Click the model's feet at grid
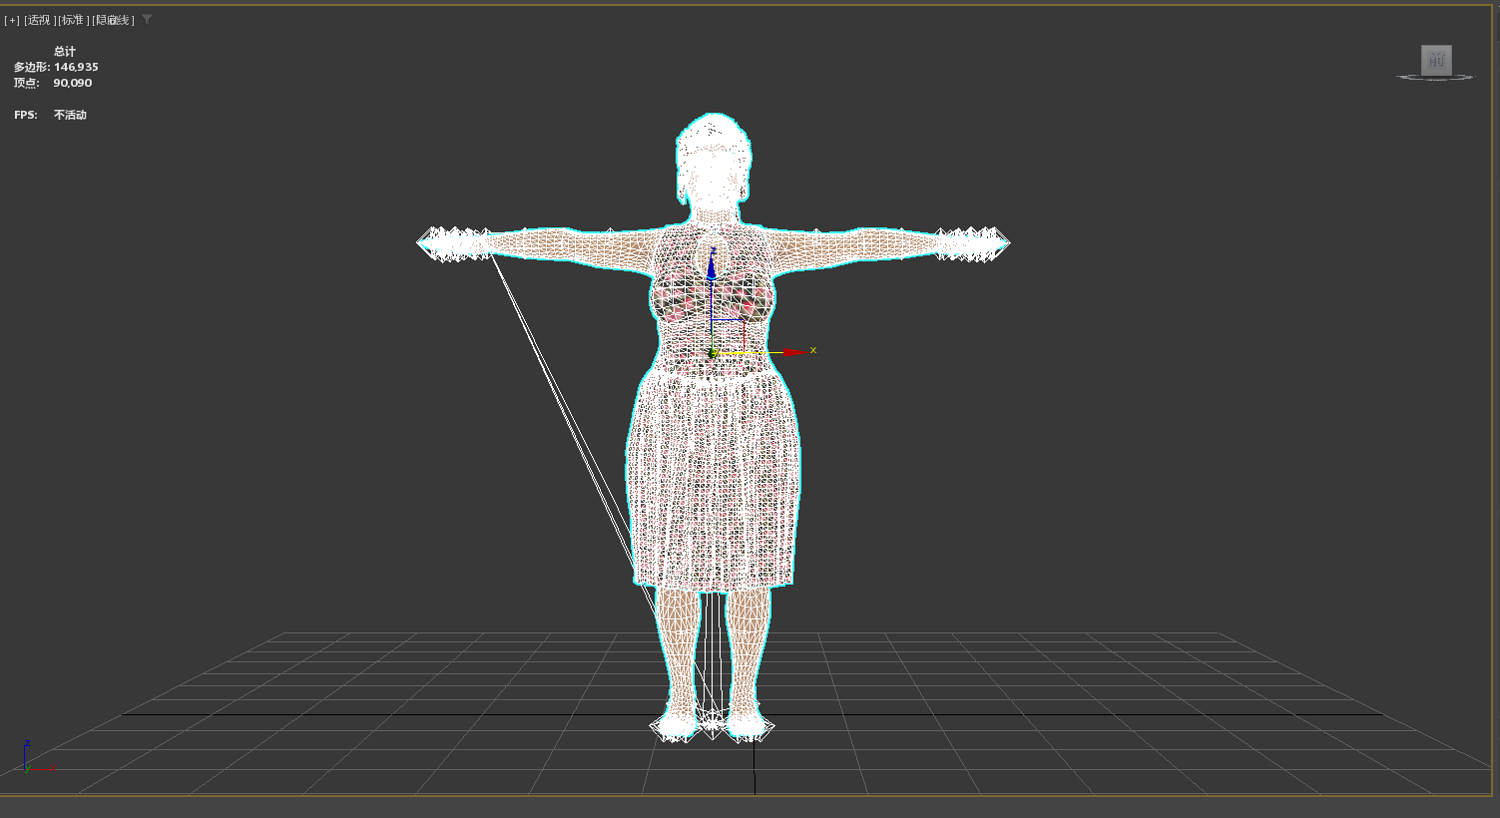 pos(712,725)
